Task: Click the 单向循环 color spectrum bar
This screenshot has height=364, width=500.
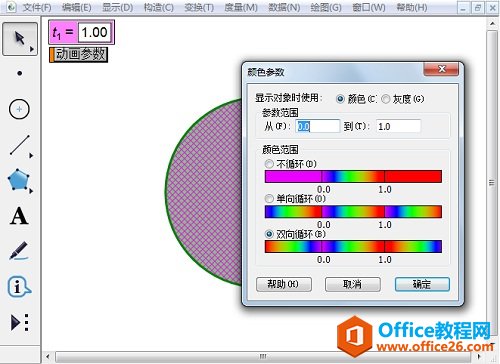Action: click(x=353, y=212)
